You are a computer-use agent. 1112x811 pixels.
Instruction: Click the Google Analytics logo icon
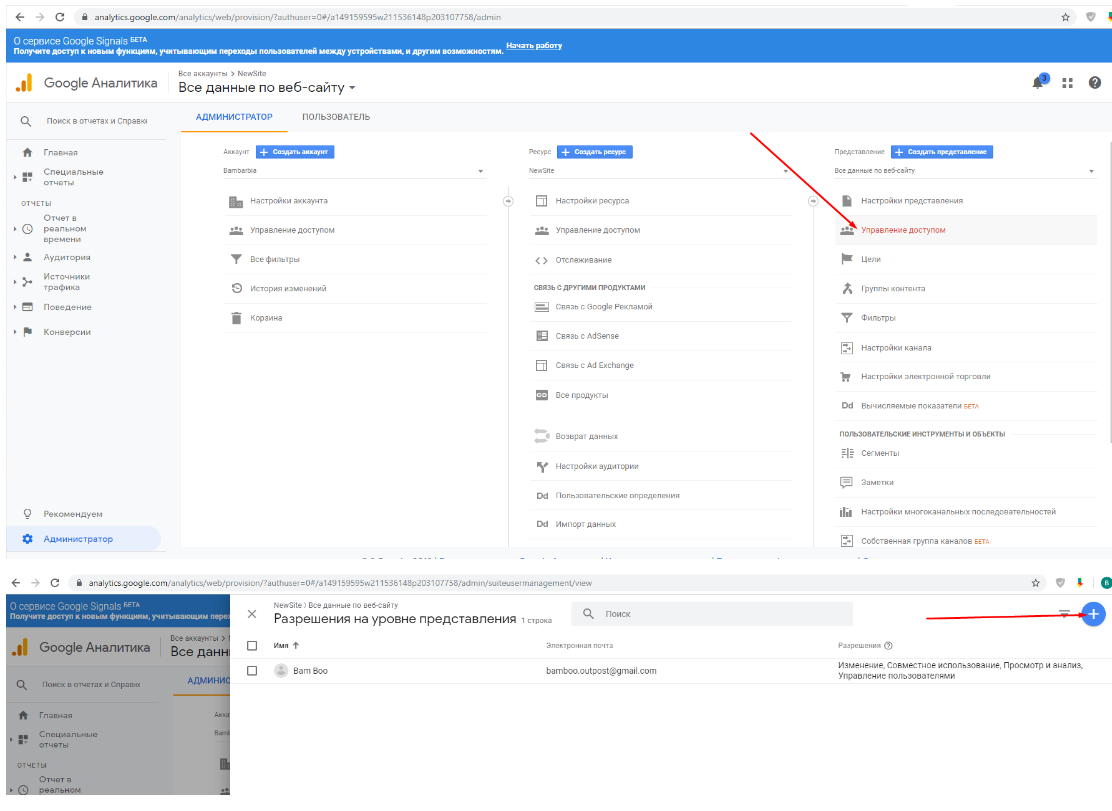24,83
